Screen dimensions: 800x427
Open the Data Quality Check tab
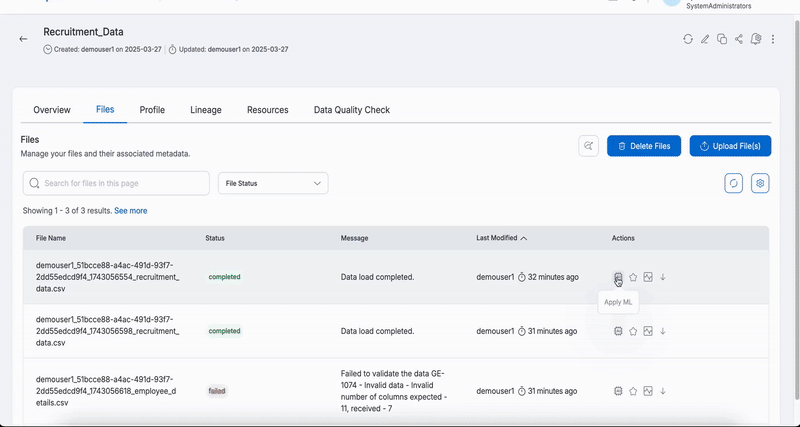[x=352, y=110]
